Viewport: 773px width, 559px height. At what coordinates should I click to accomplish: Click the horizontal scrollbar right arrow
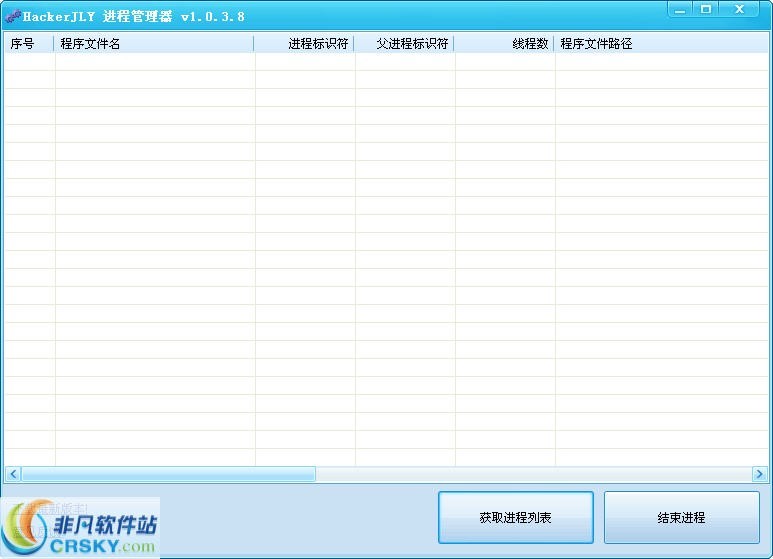[x=760, y=474]
